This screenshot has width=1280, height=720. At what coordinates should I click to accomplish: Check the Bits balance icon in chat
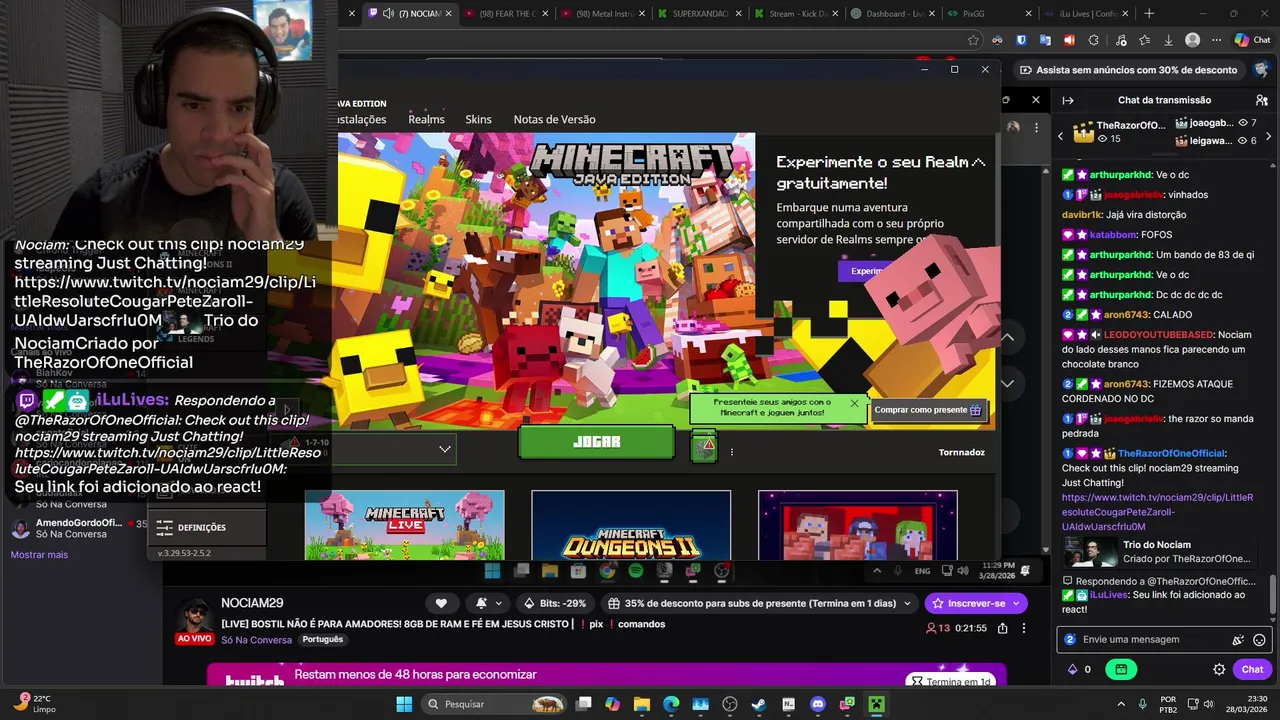click(1073, 670)
